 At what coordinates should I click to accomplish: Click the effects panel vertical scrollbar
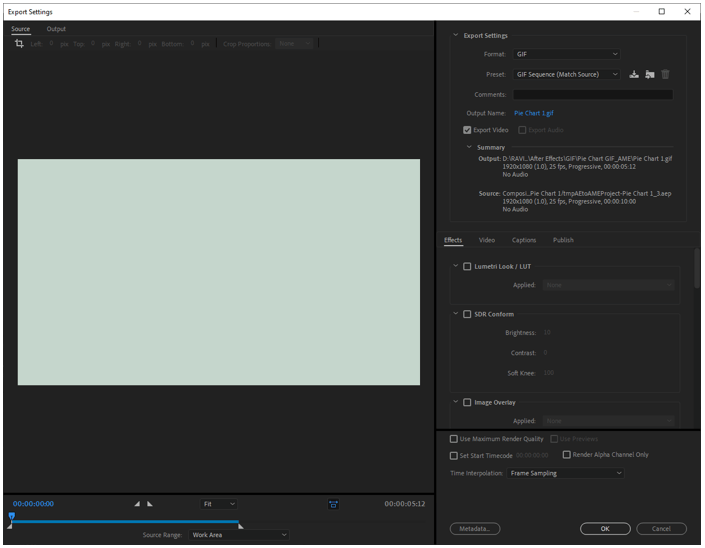[697, 268]
